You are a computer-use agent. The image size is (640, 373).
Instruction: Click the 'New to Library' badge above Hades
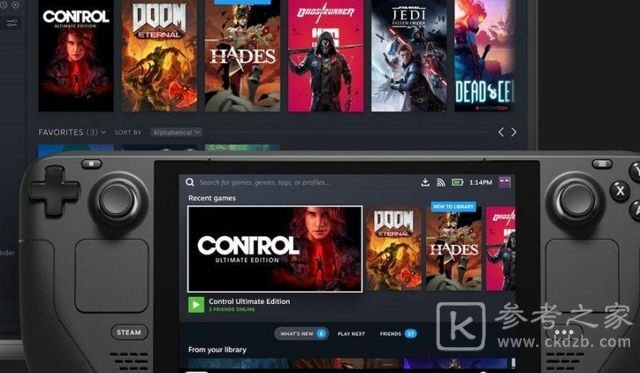(453, 206)
